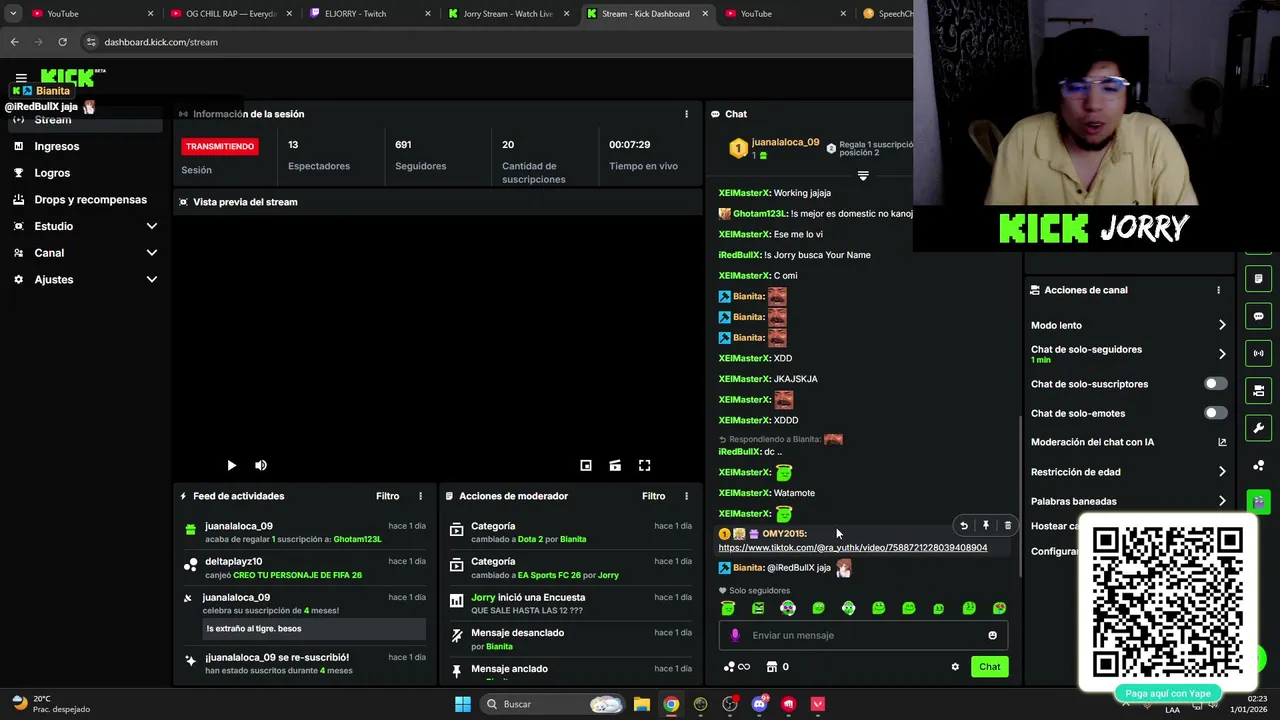Pin OMY2015's hovered chat message

pyautogui.click(x=986, y=526)
